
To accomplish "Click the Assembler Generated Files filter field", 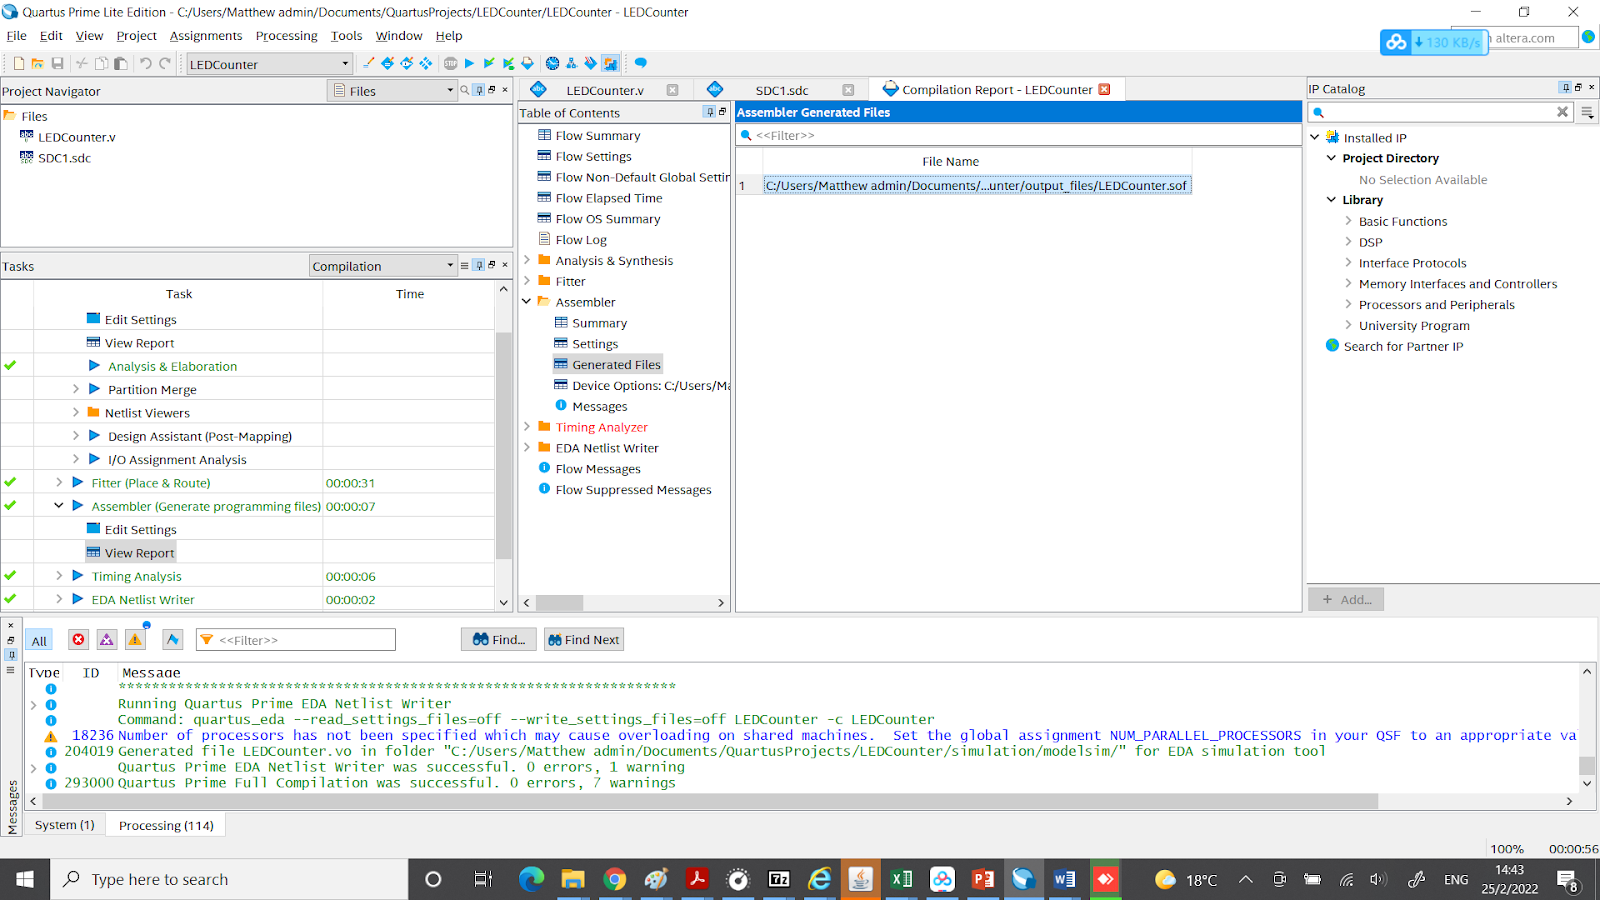I will 1018,135.
